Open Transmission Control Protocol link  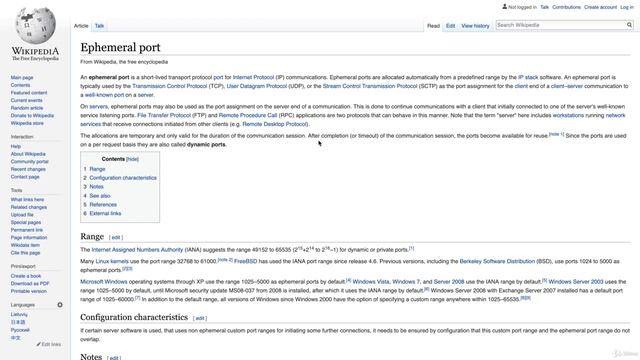tap(170, 86)
